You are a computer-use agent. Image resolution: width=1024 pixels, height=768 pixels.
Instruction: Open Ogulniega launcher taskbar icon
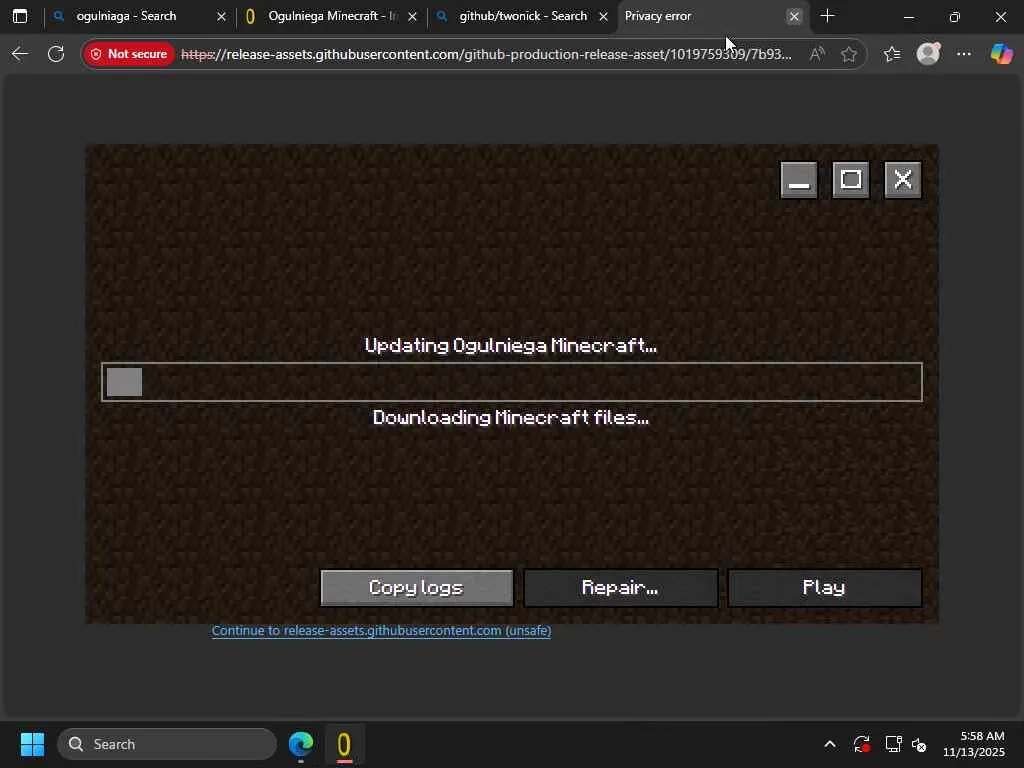[x=344, y=744]
